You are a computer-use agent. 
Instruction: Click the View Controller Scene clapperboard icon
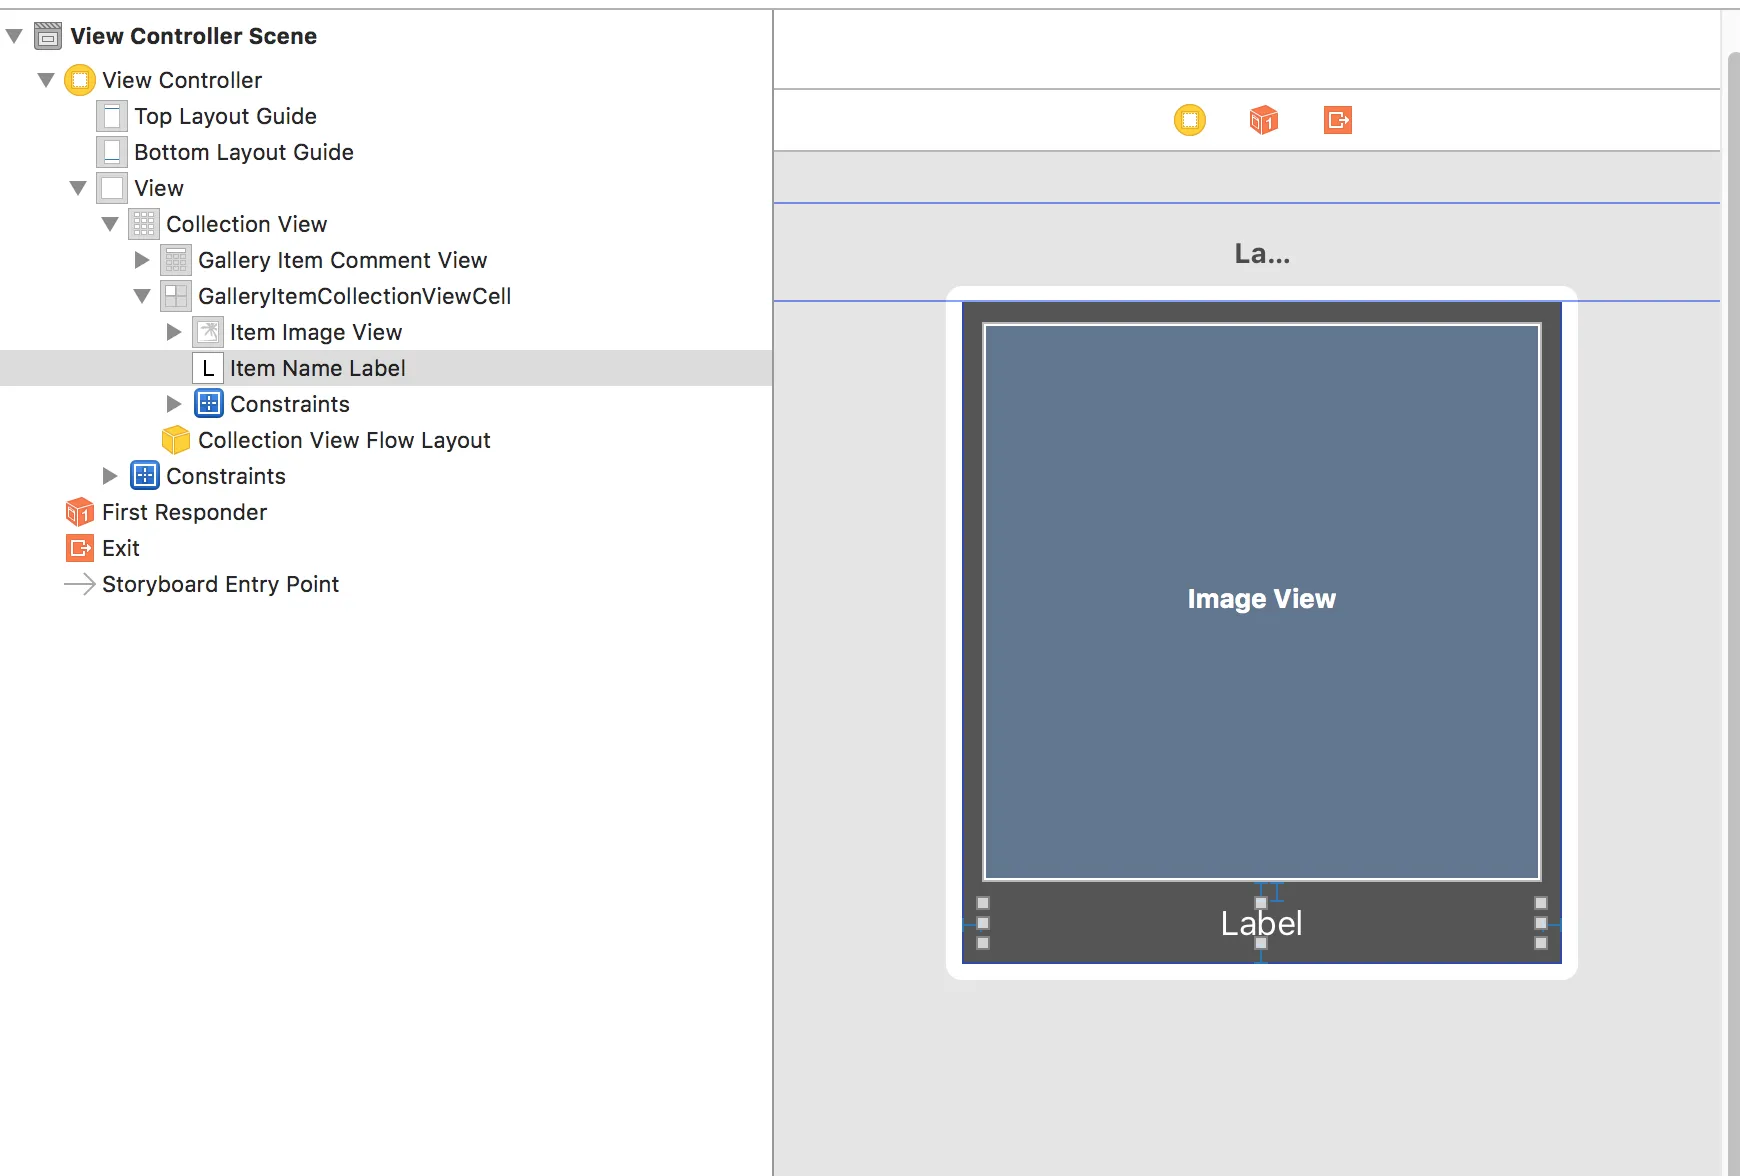(48, 36)
